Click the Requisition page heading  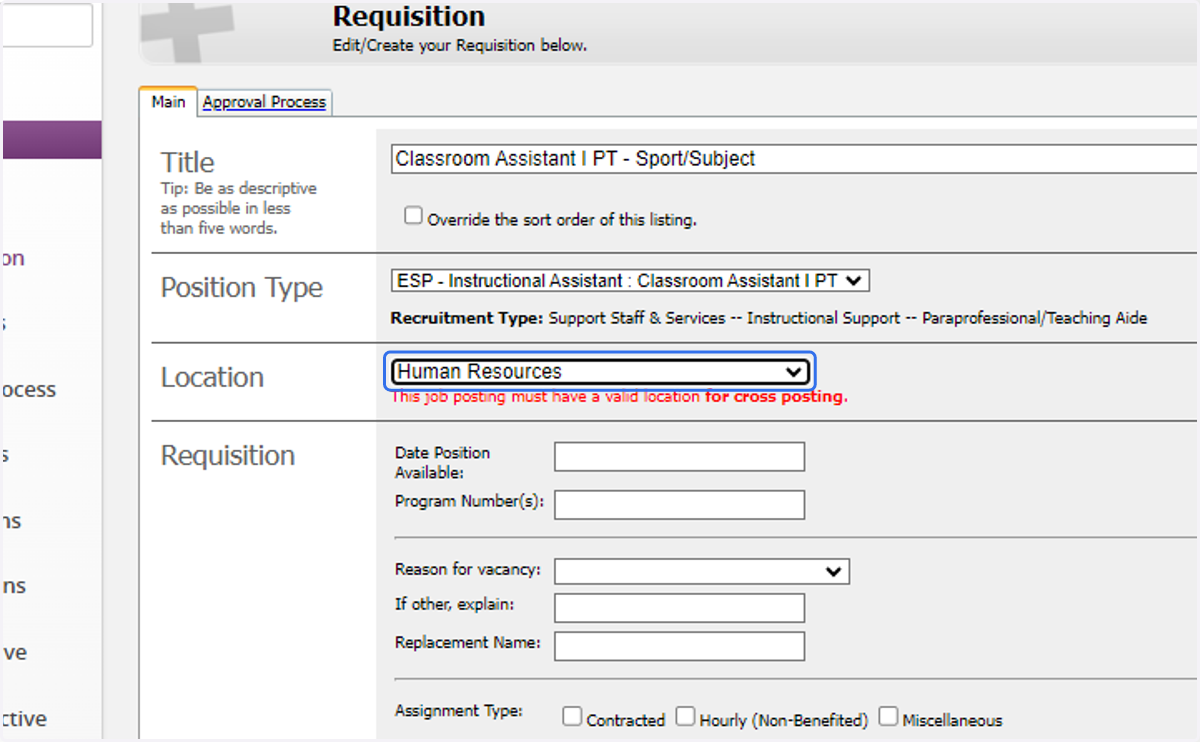click(x=409, y=17)
